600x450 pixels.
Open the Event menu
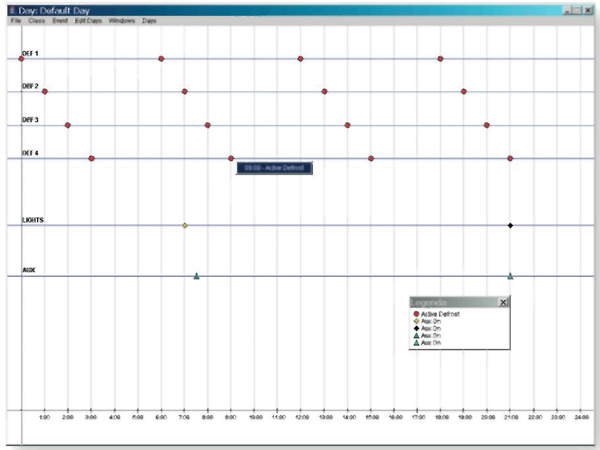[x=61, y=20]
